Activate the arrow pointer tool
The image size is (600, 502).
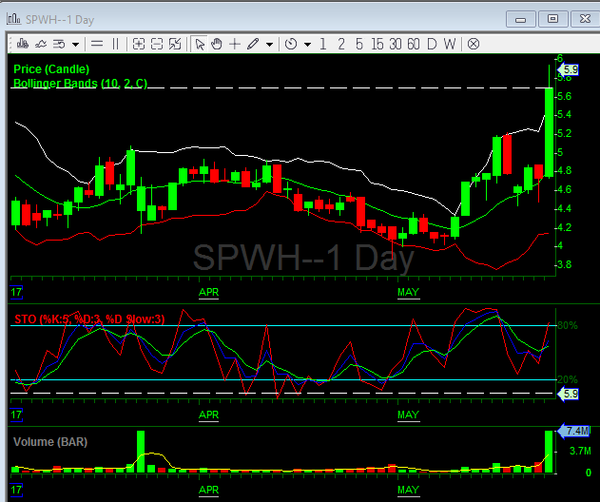click(x=199, y=44)
